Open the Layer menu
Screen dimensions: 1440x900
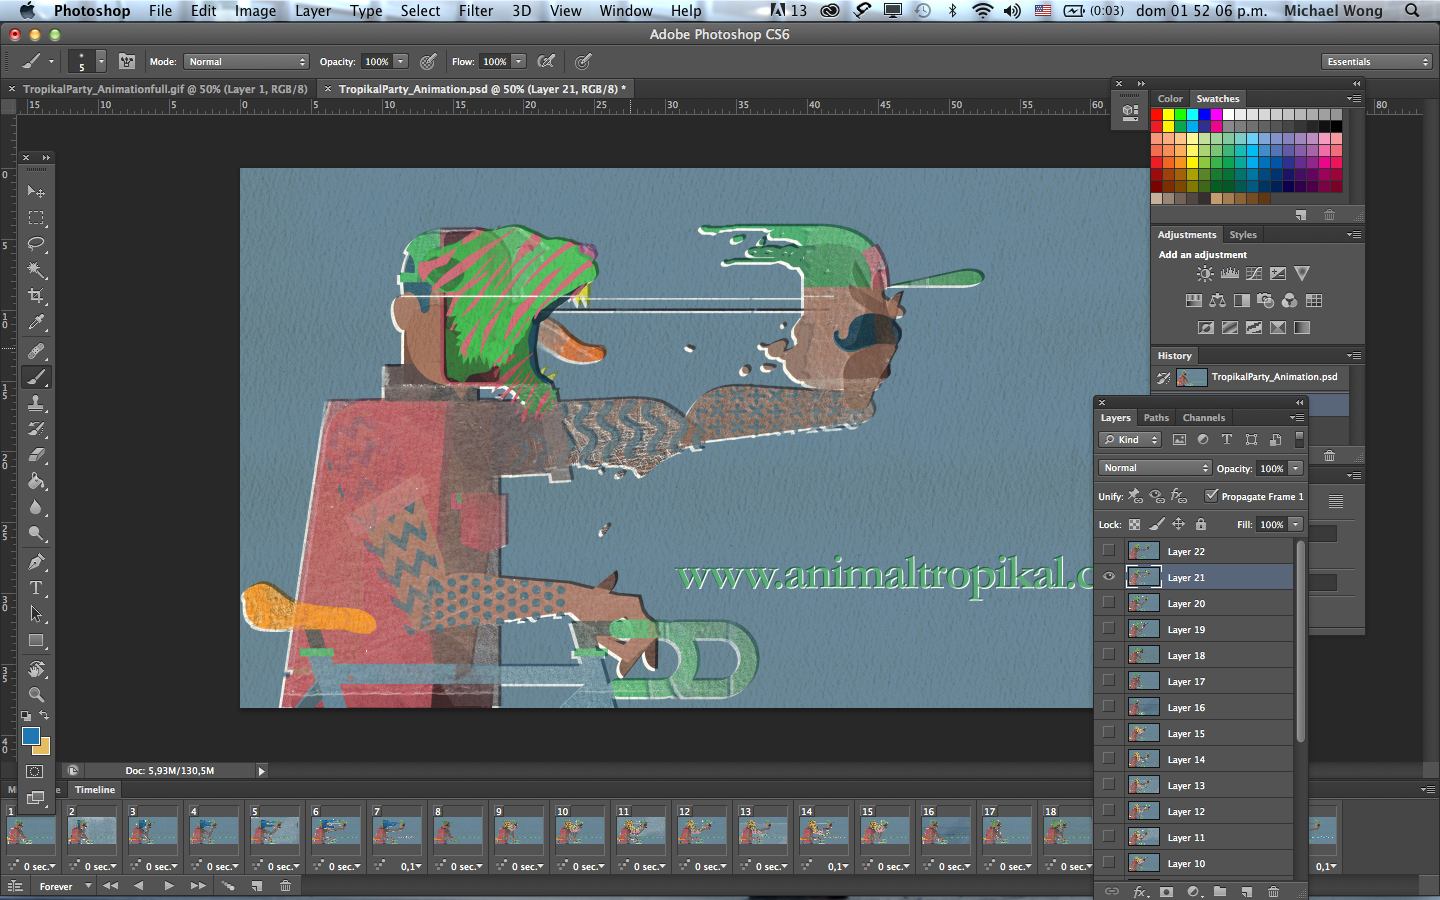click(313, 11)
